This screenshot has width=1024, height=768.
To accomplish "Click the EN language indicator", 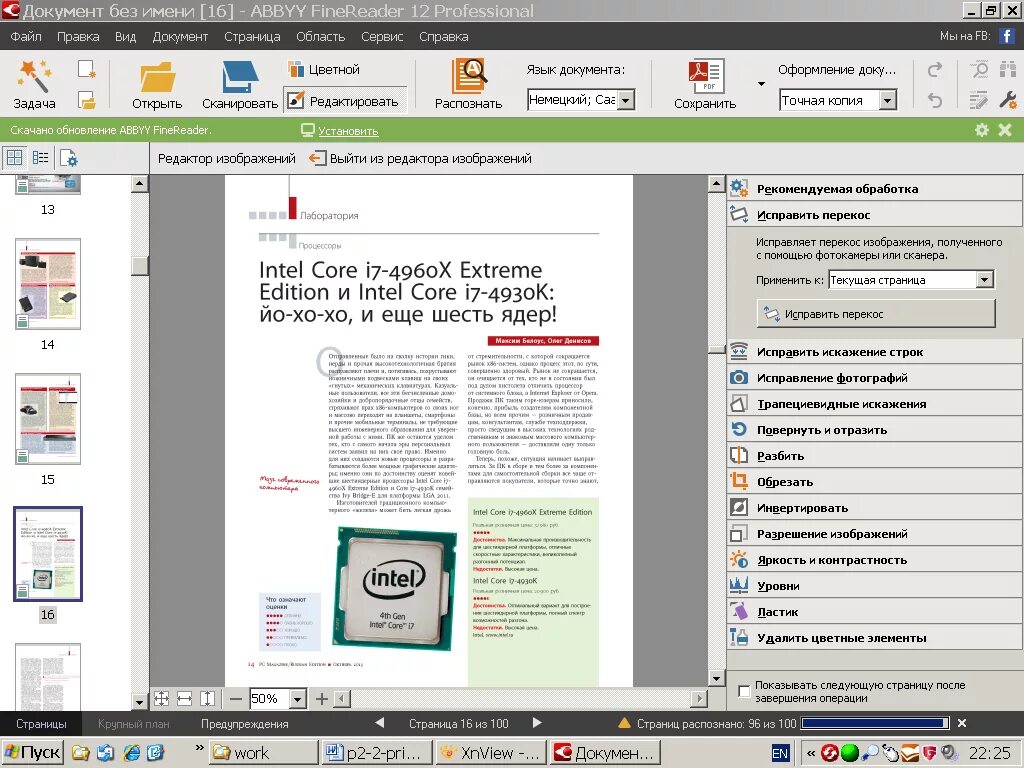I will (x=780, y=753).
